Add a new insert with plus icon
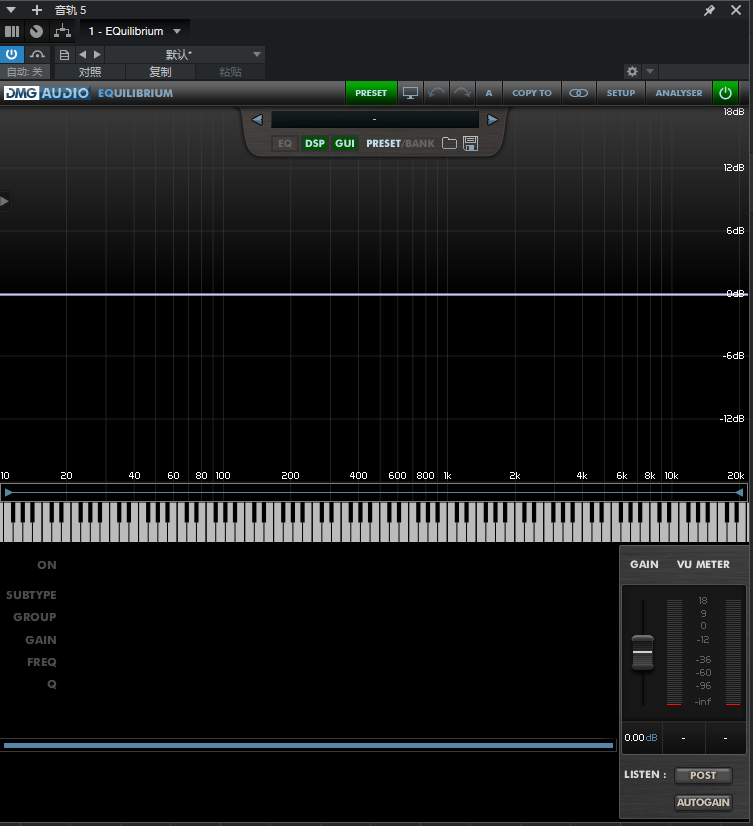Viewport: 753px width, 826px height. (37, 10)
